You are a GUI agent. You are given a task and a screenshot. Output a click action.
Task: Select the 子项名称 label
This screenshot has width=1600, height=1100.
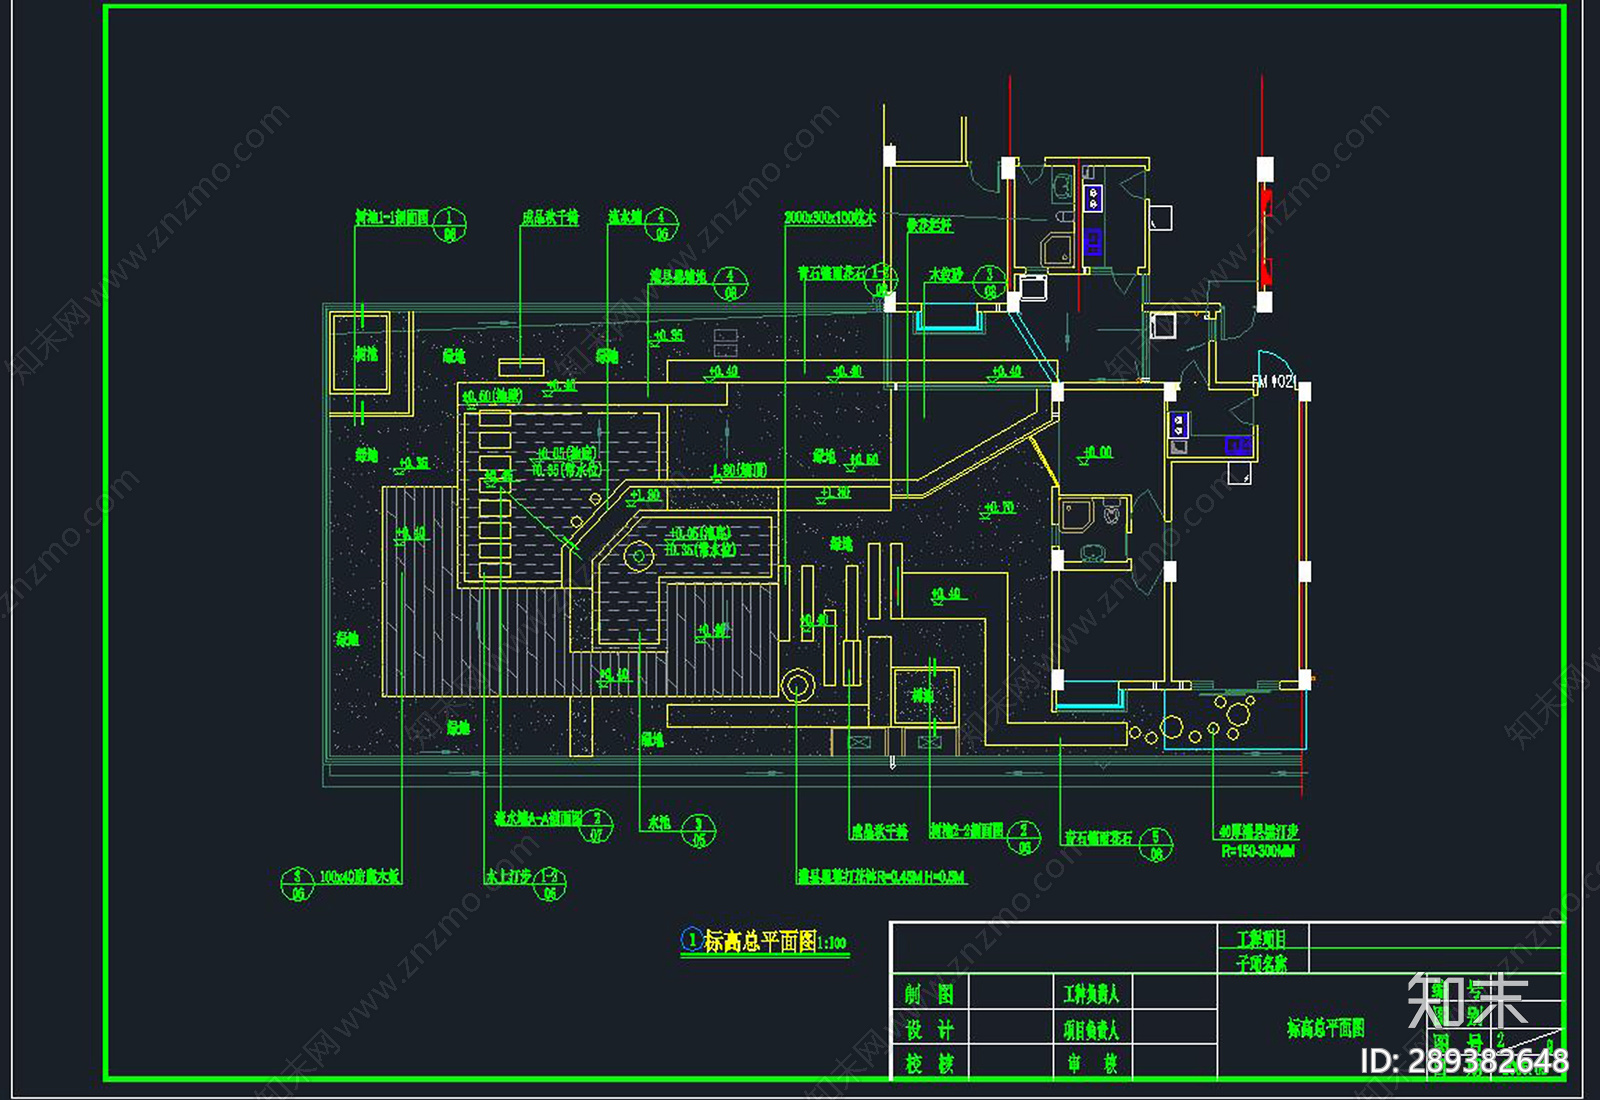tap(1262, 963)
